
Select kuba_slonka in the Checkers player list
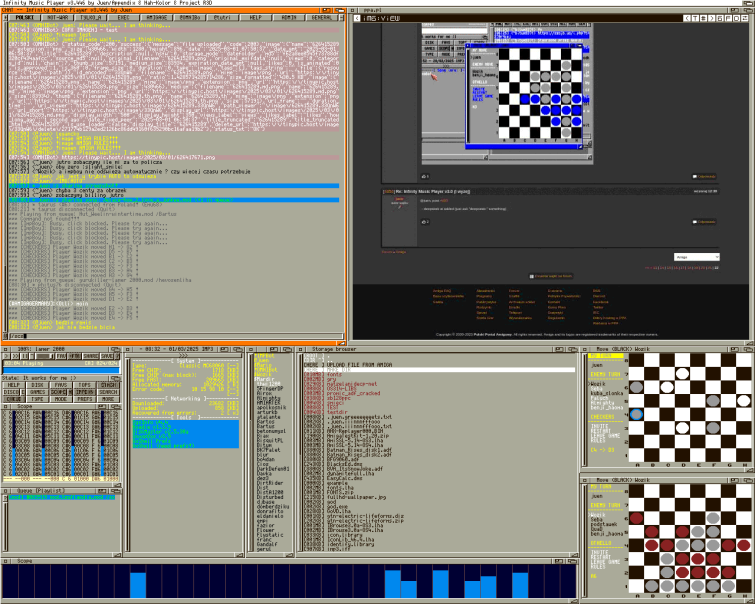pyautogui.click(x=607, y=394)
